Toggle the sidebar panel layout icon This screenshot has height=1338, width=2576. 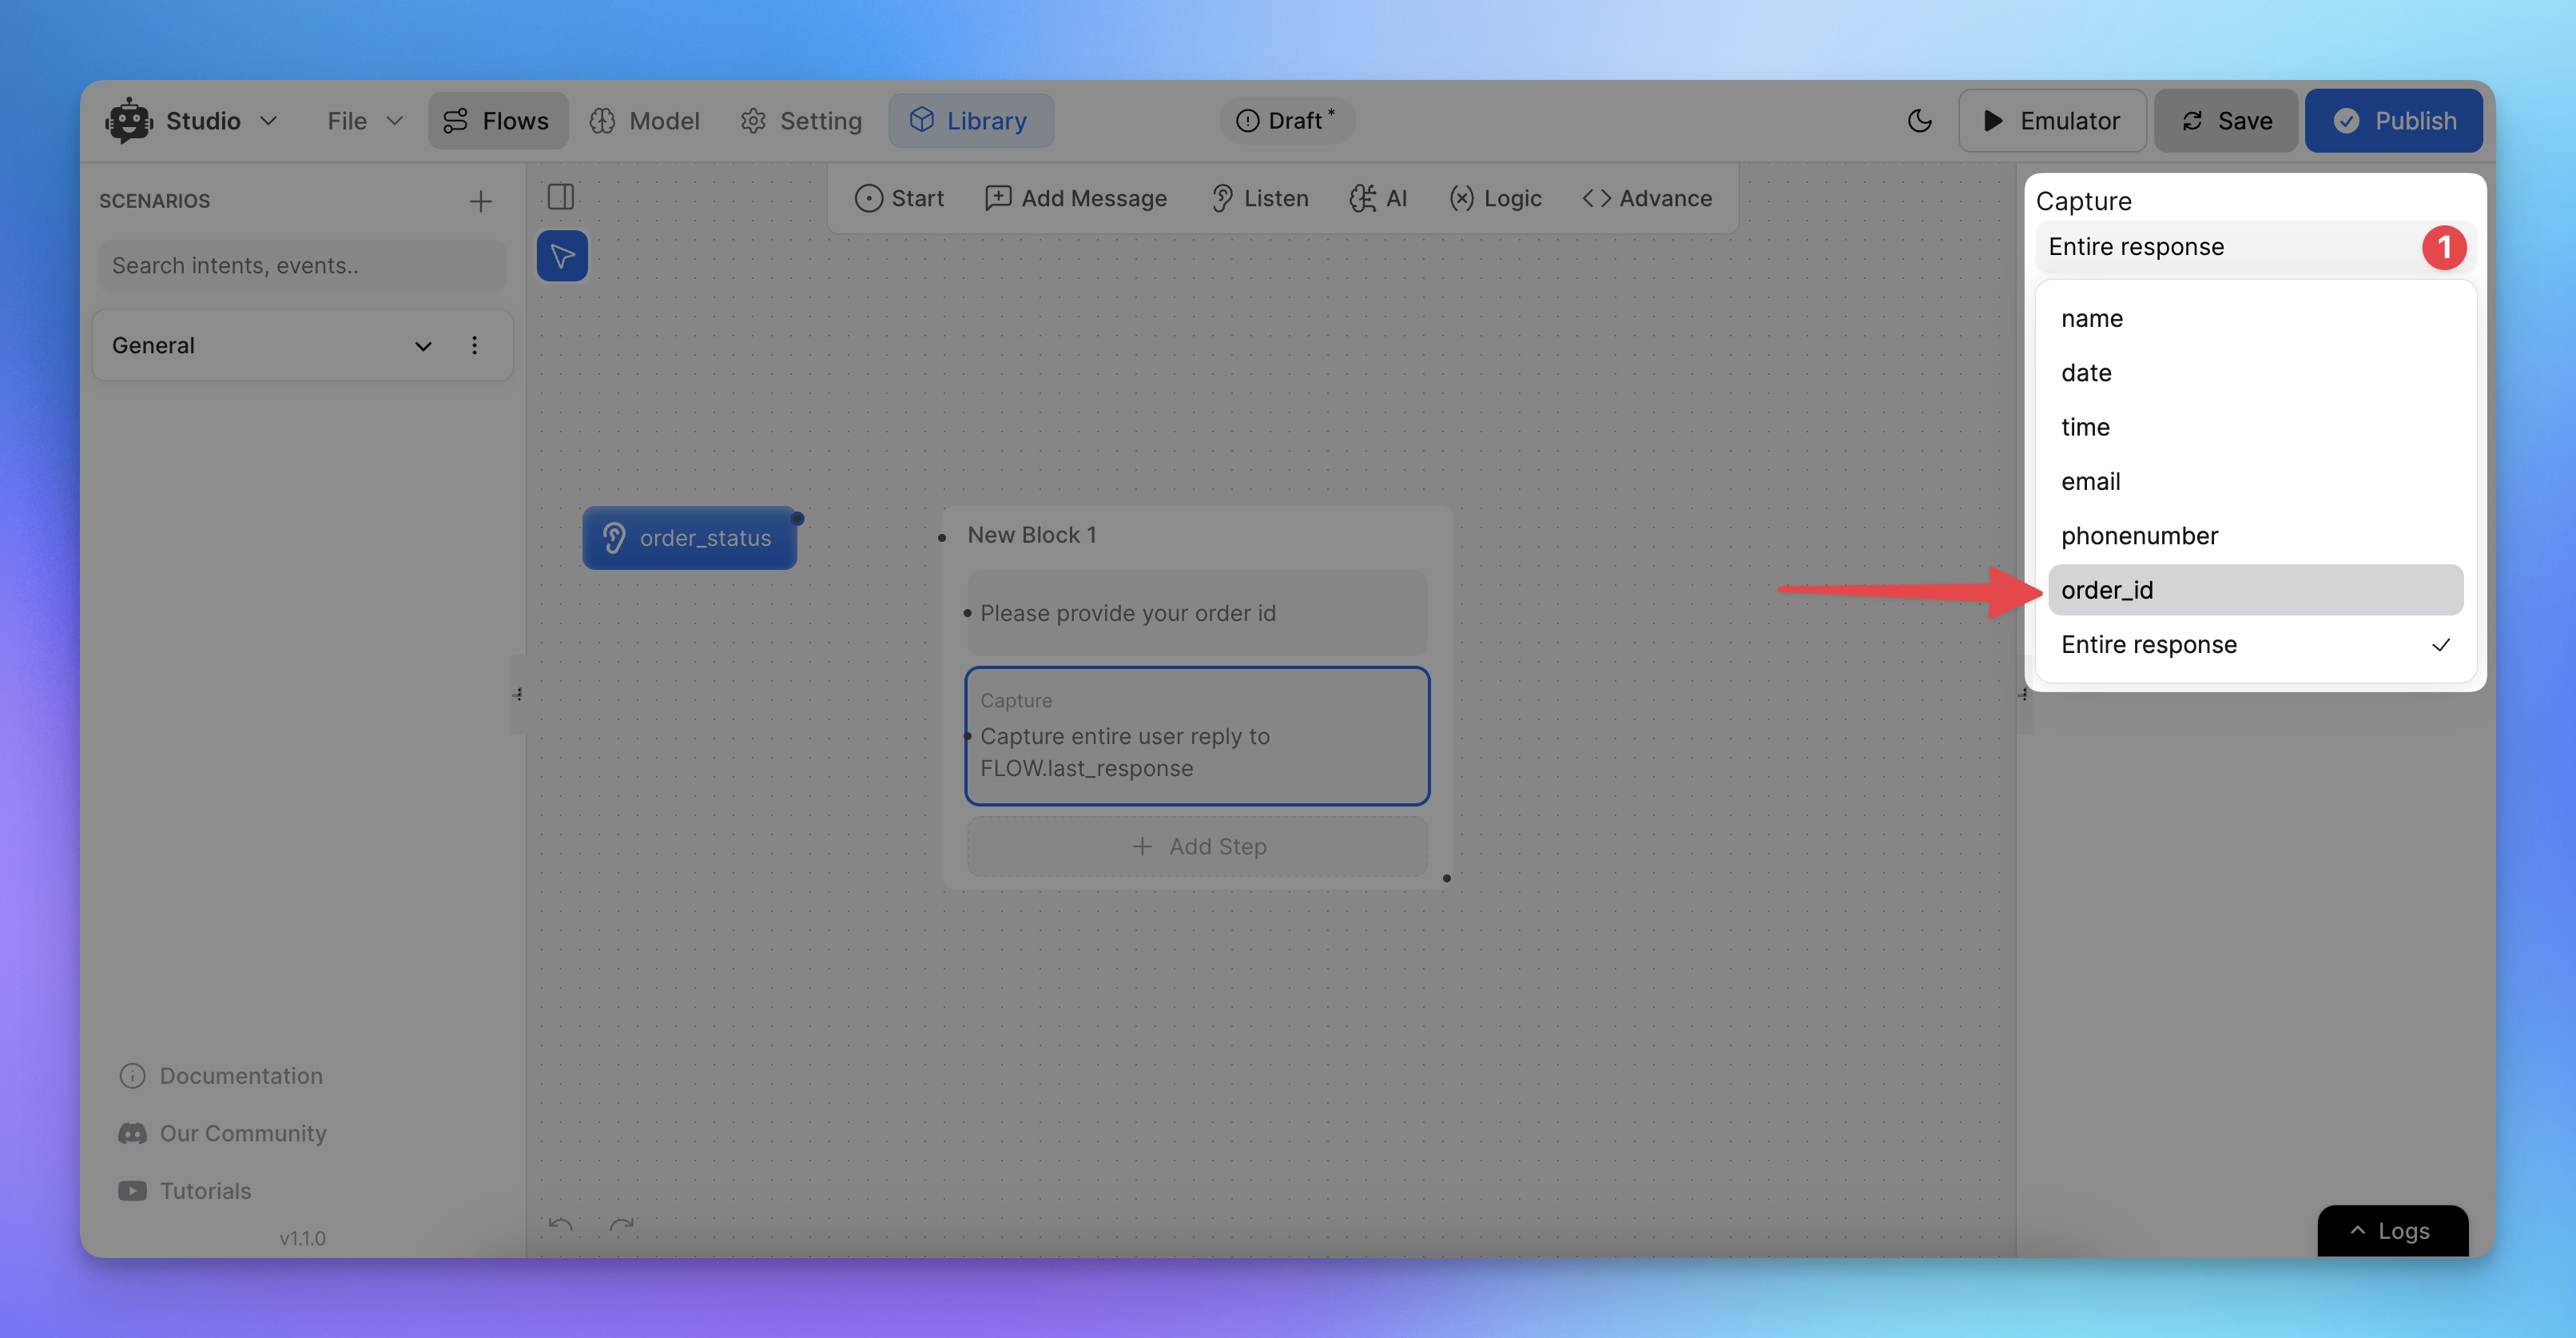point(561,197)
